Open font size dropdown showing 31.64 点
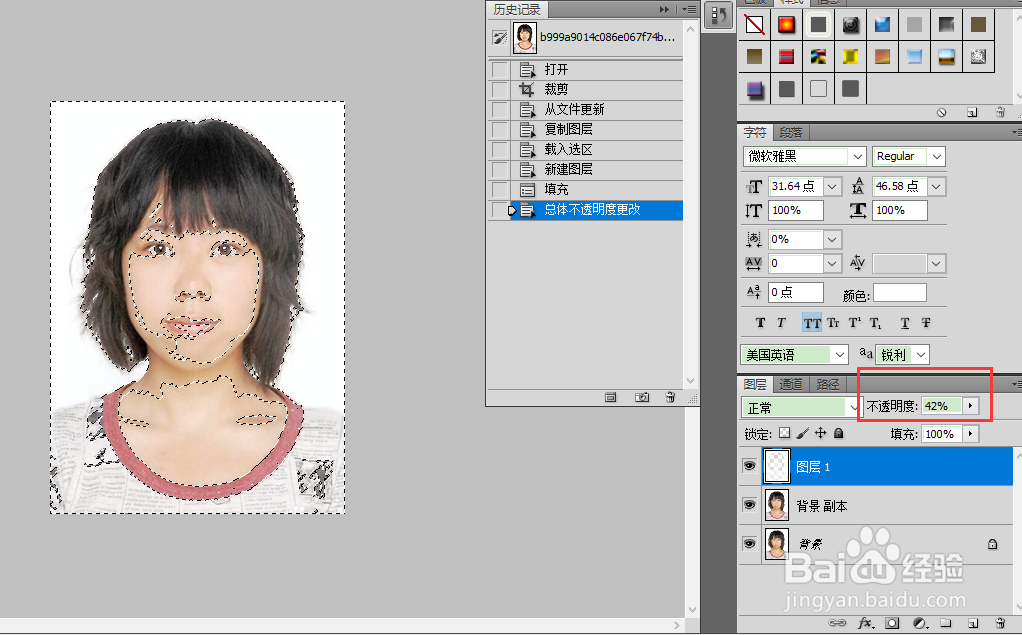The height and width of the screenshot is (635, 1022). click(x=832, y=186)
